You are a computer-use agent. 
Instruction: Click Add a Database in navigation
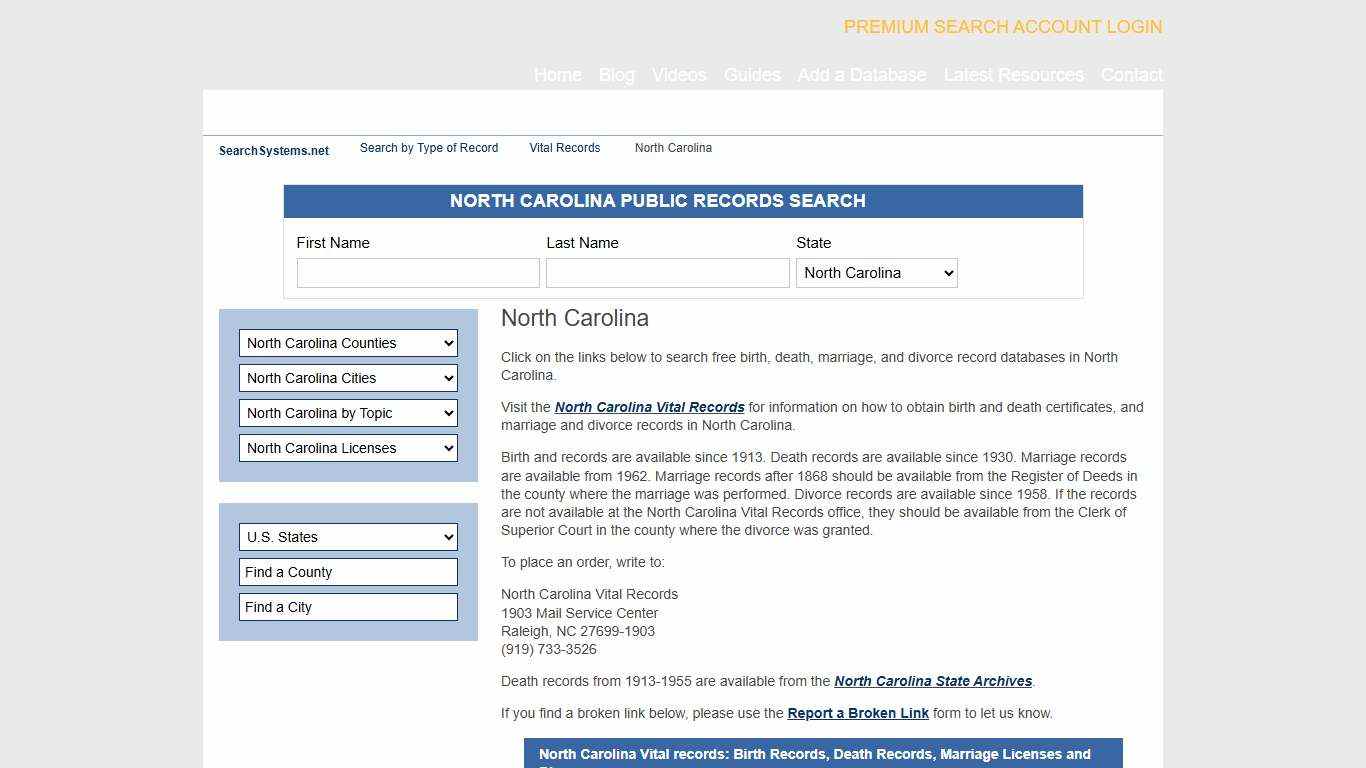(x=862, y=75)
